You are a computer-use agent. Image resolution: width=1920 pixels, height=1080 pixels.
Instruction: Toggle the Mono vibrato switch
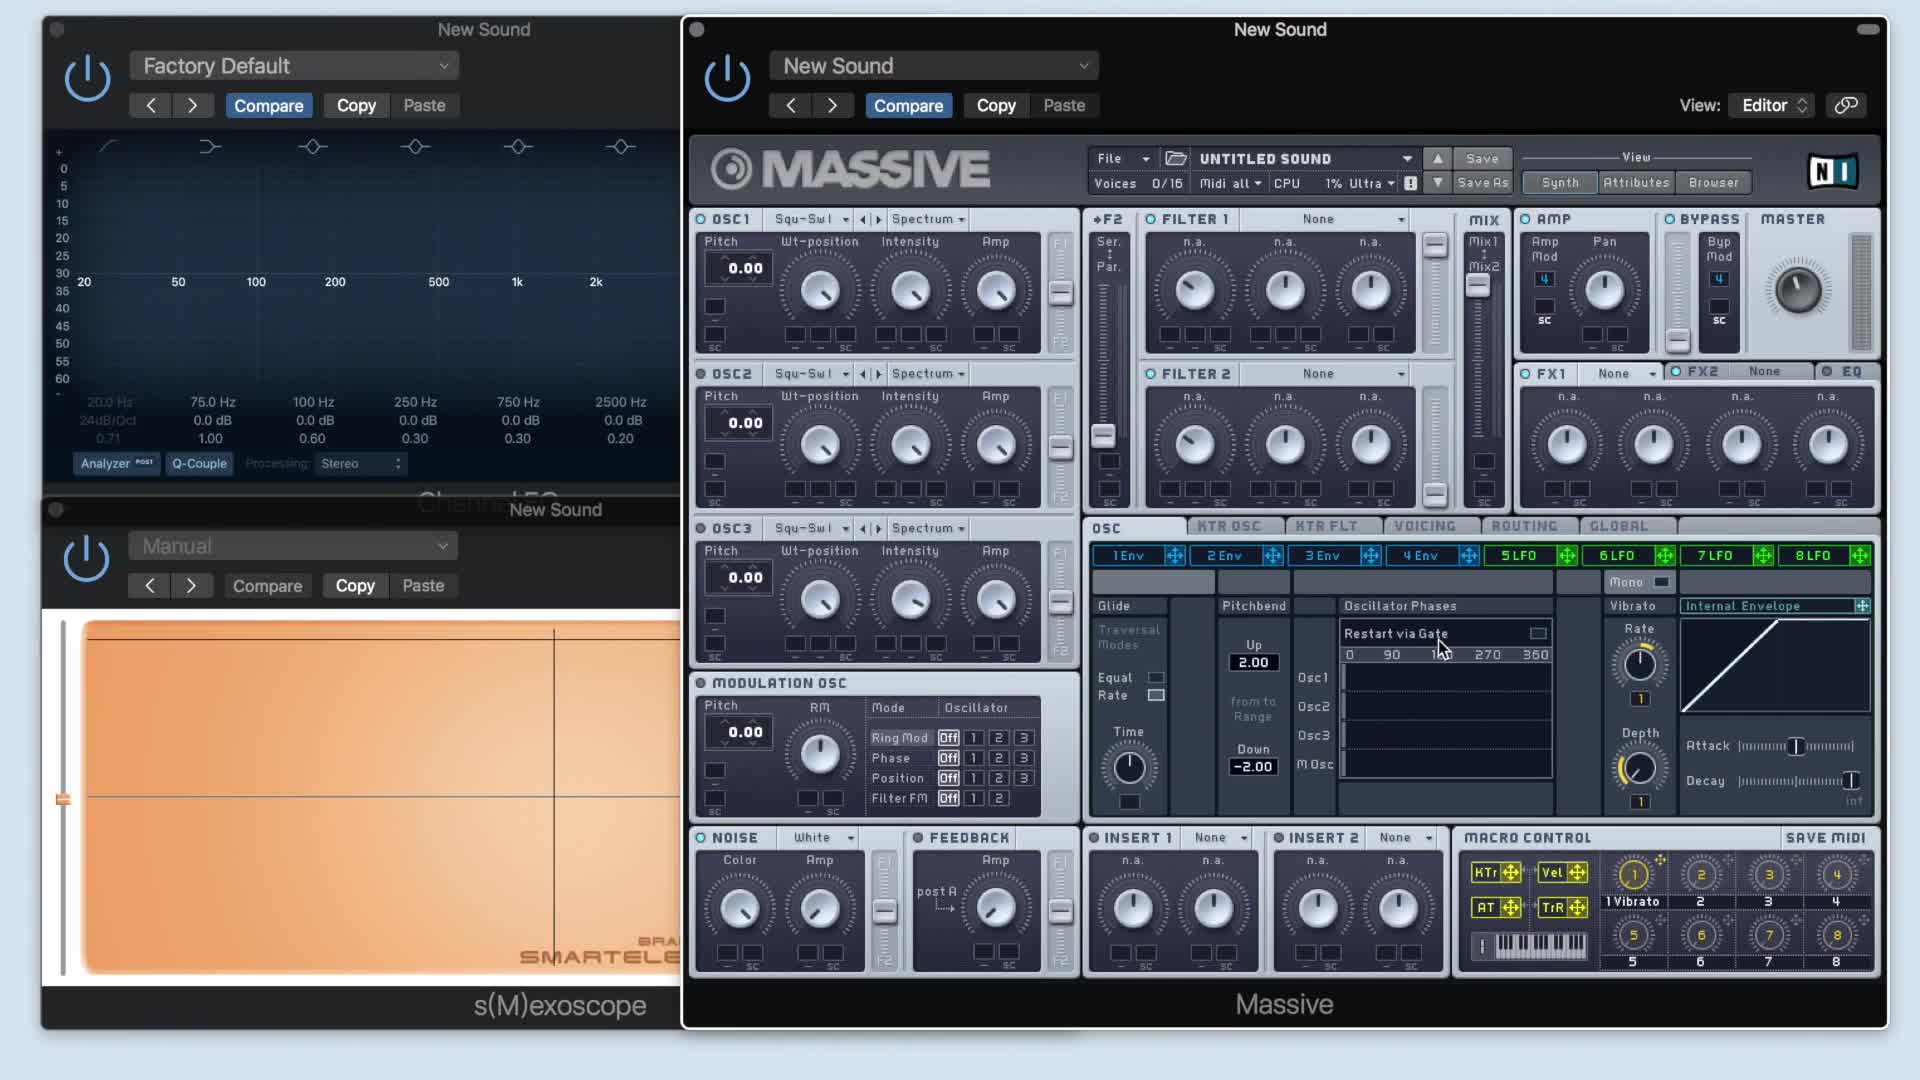1661,582
